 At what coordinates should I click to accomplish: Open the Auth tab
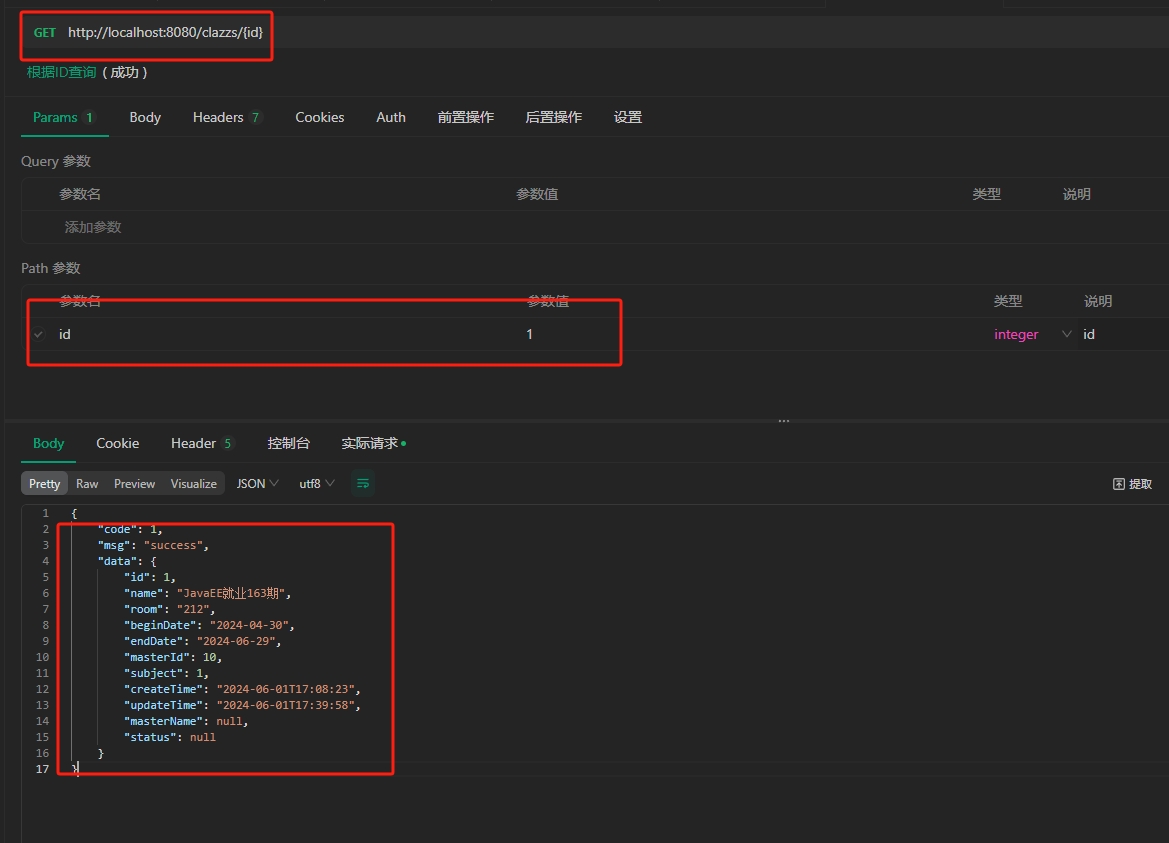(x=390, y=117)
